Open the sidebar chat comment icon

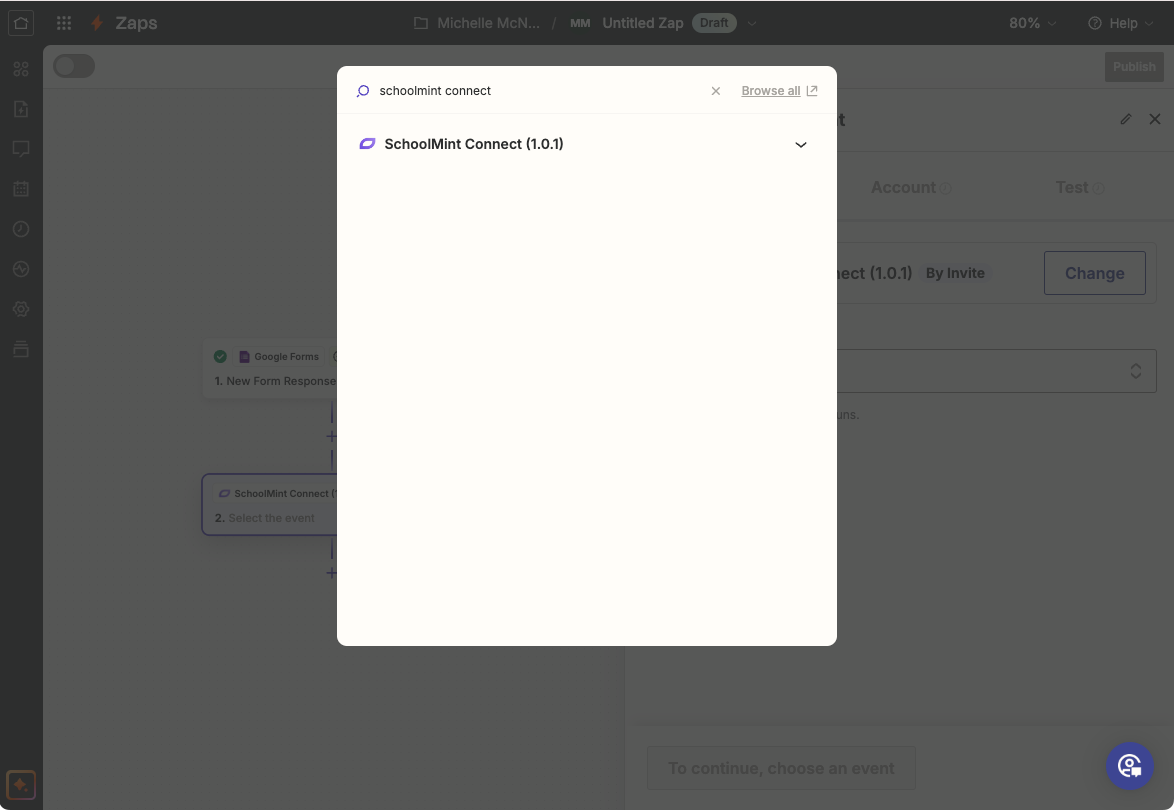coord(21,149)
